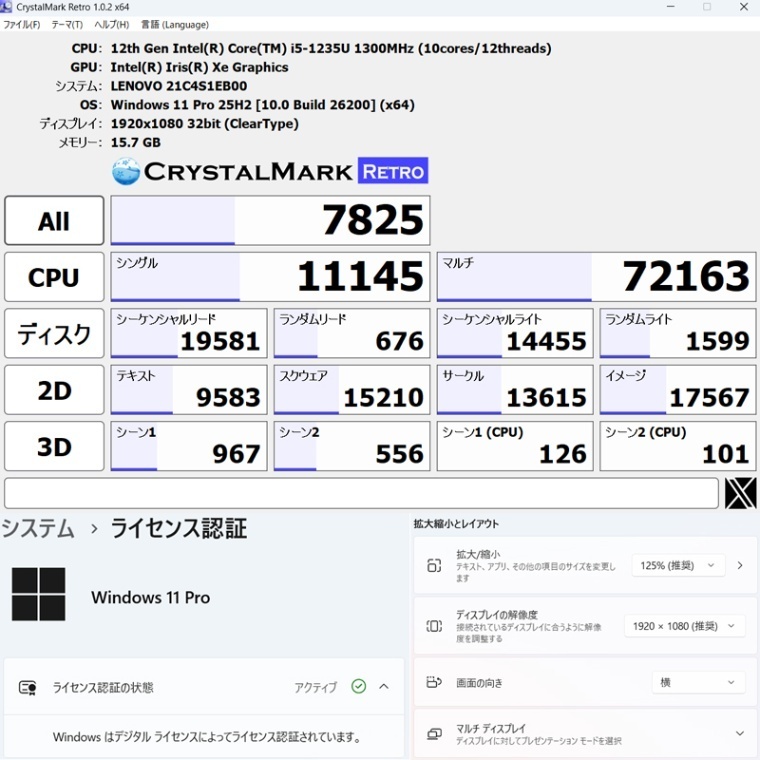Click the 拡大縮小とレイアウト heading
This screenshot has height=760, width=760.
coord(456,523)
